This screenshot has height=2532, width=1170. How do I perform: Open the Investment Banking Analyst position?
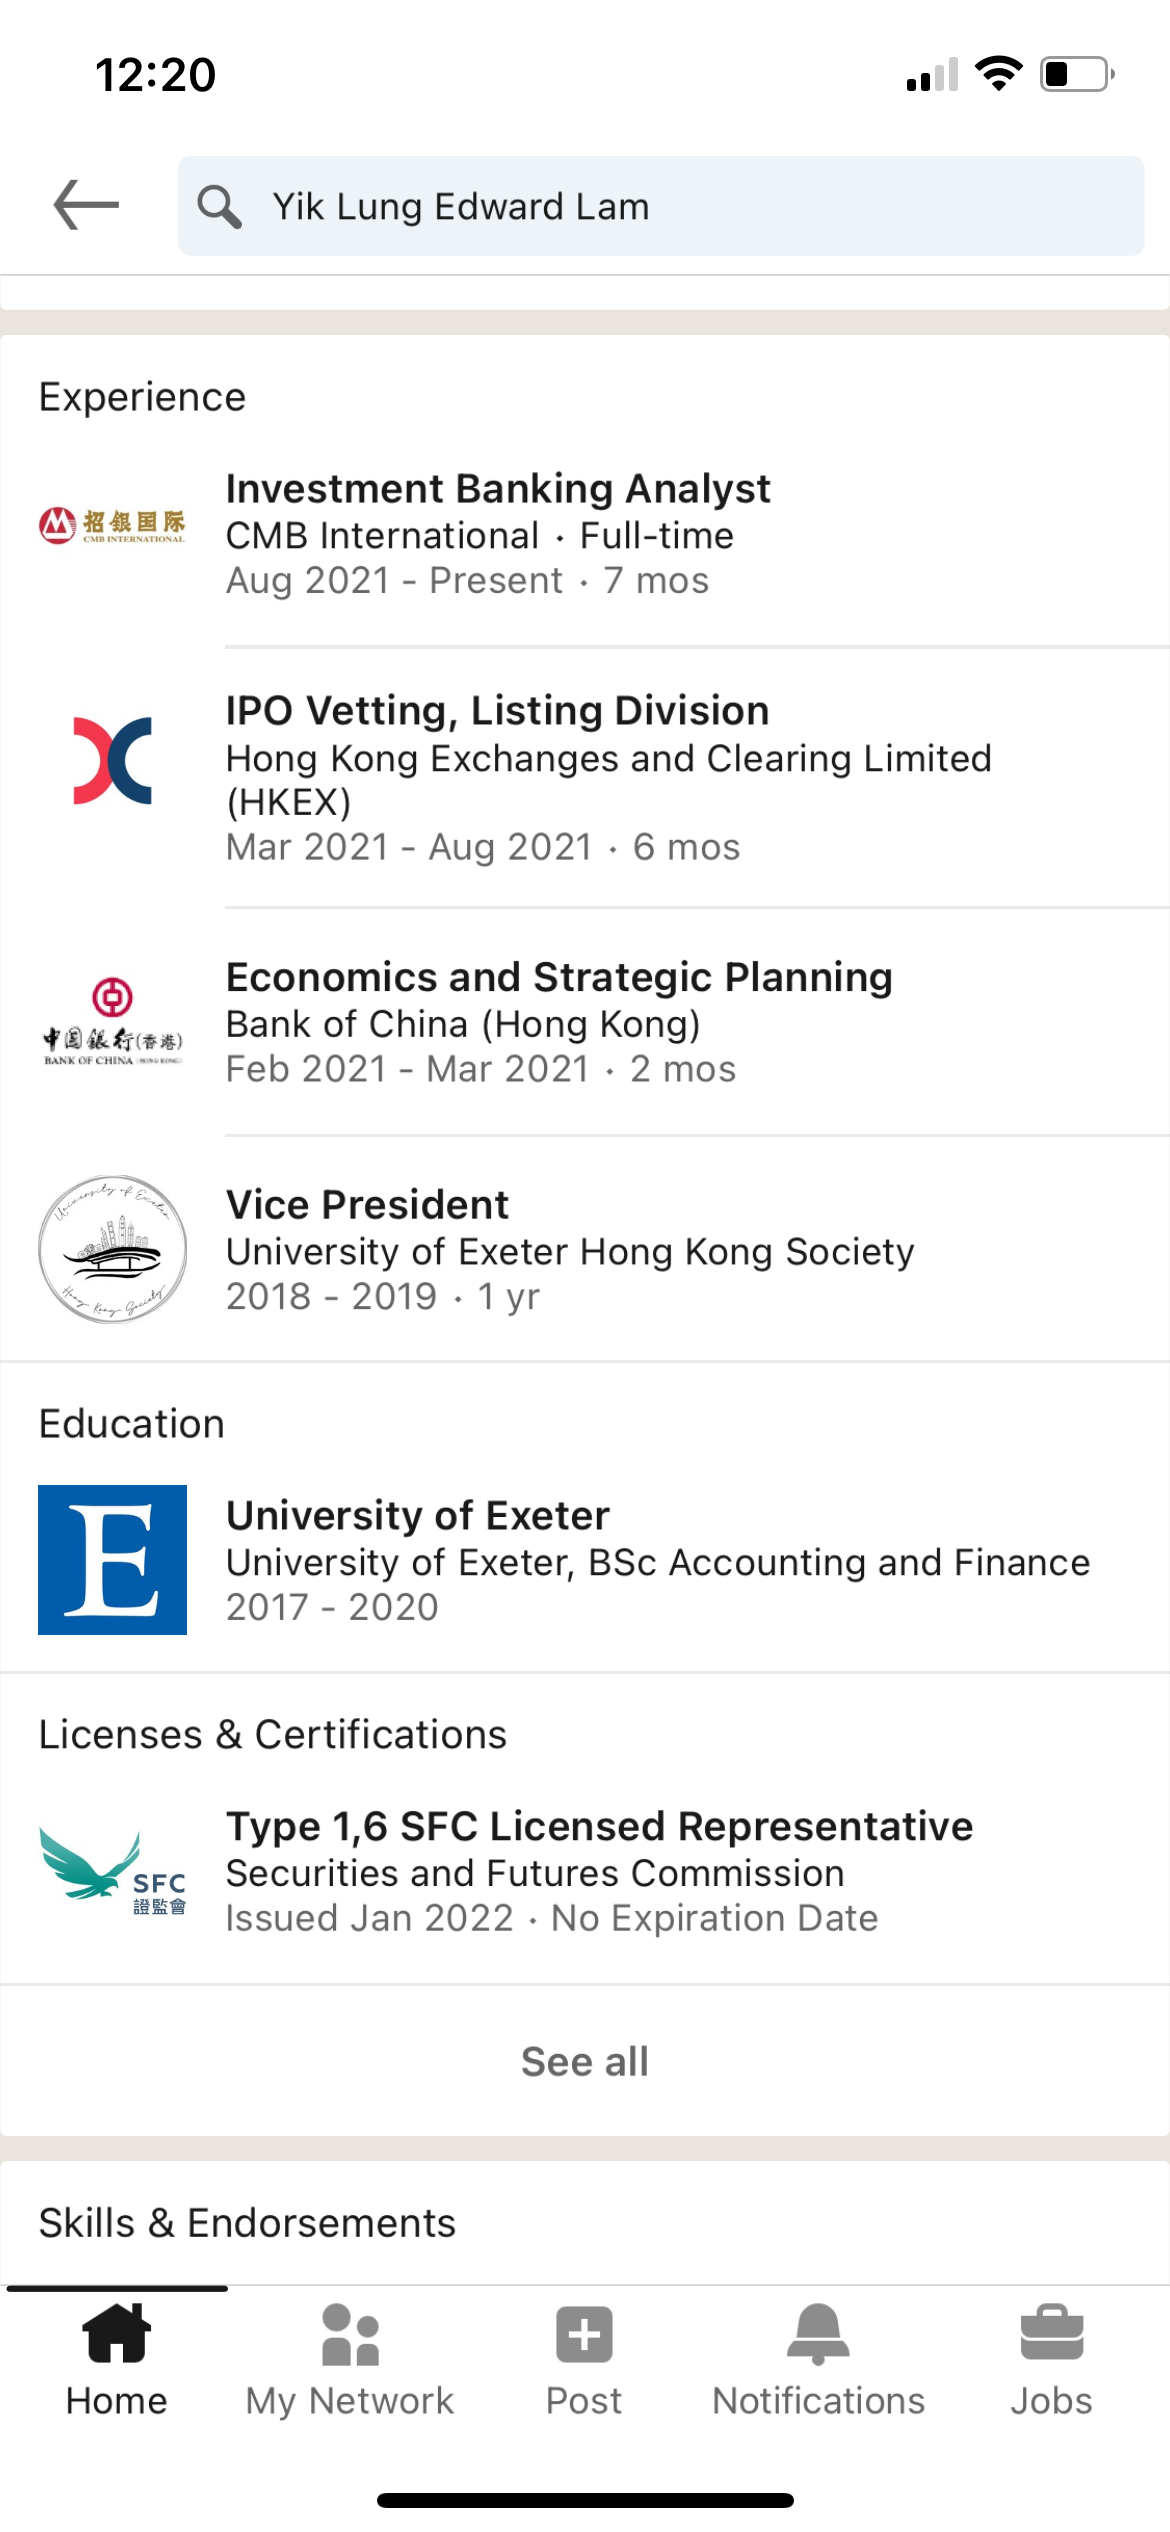[498, 489]
